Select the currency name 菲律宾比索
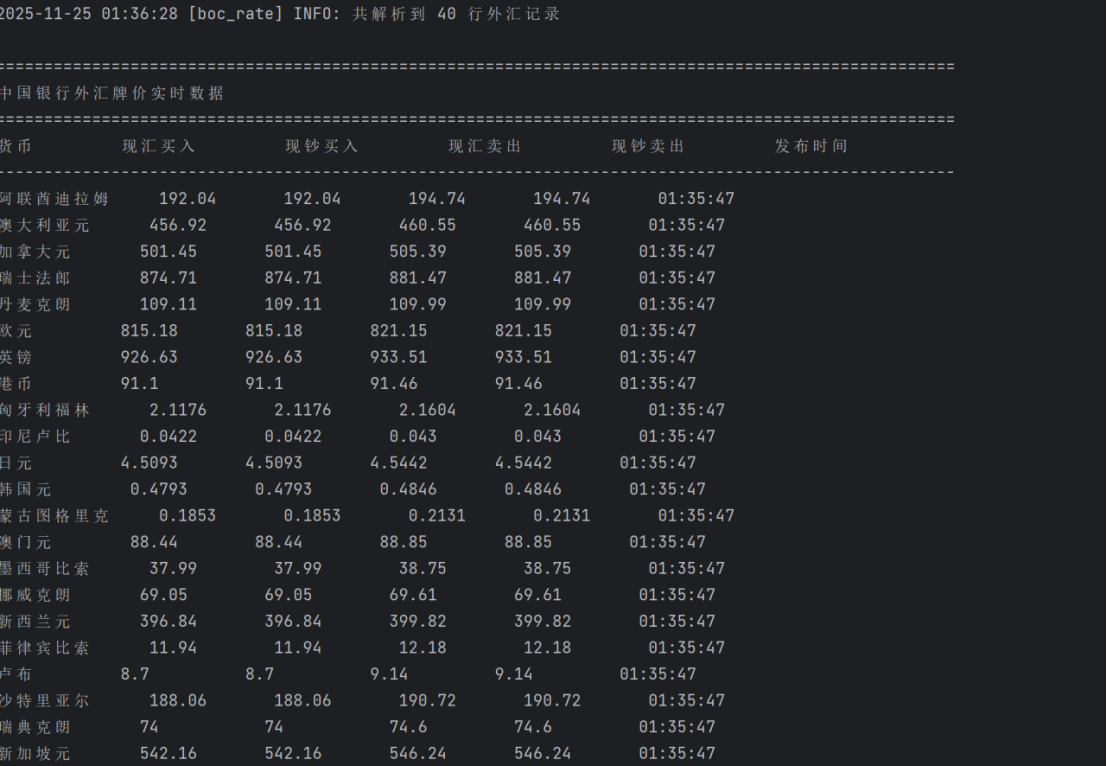Screen dimensions: 1107x766 pyautogui.click(x=44, y=647)
